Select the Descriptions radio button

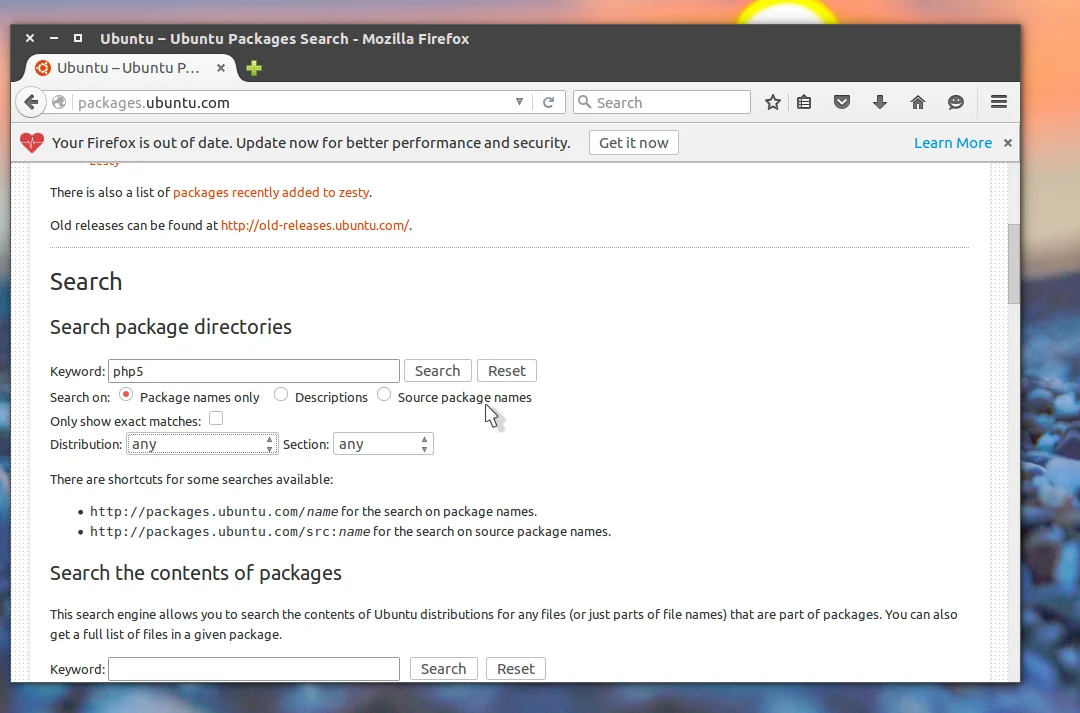tap(280, 395)
